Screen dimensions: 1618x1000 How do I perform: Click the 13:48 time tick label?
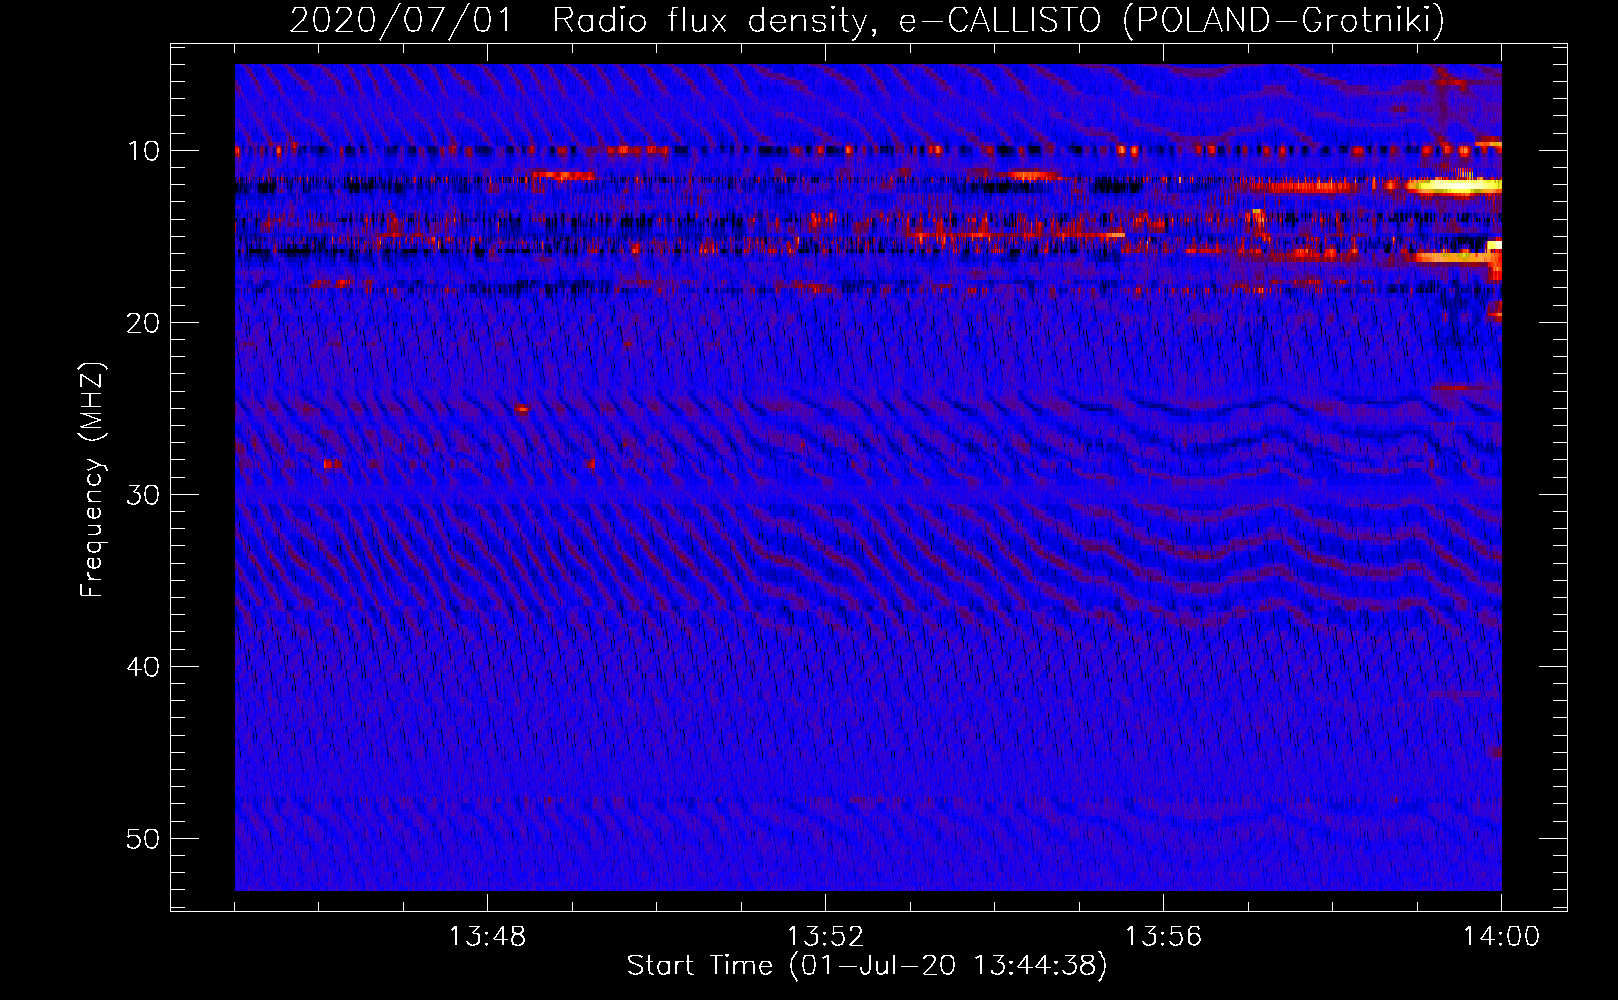tap(487, 937)
